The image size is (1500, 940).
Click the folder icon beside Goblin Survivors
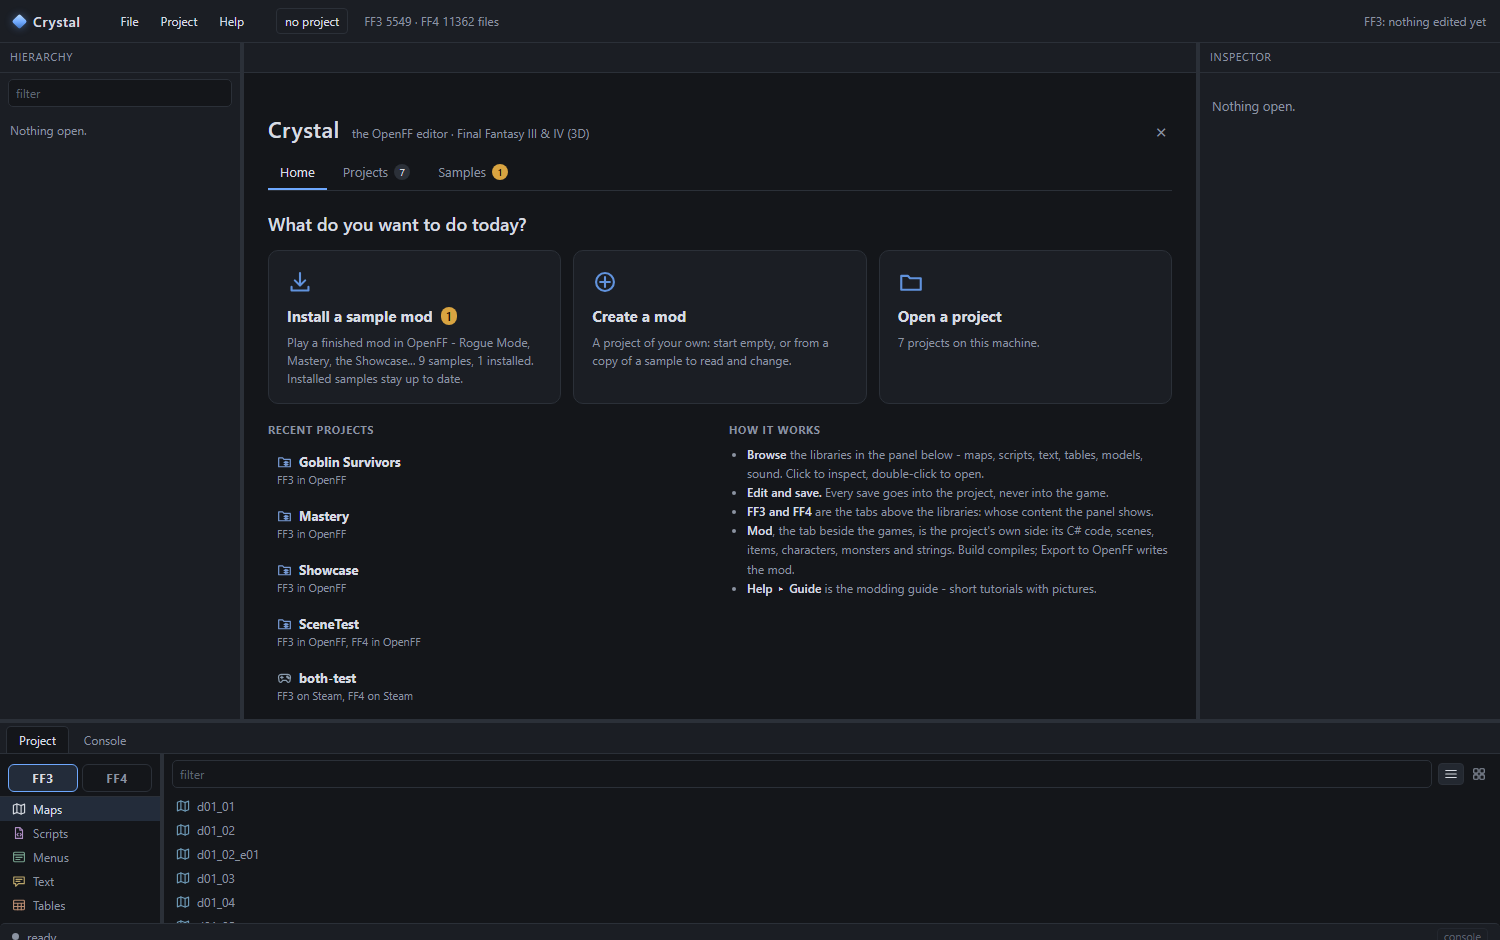(x=285, y=462)
